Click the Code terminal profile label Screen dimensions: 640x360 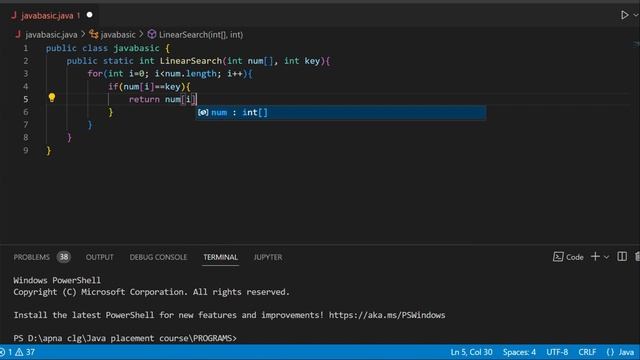coord(575,257)
